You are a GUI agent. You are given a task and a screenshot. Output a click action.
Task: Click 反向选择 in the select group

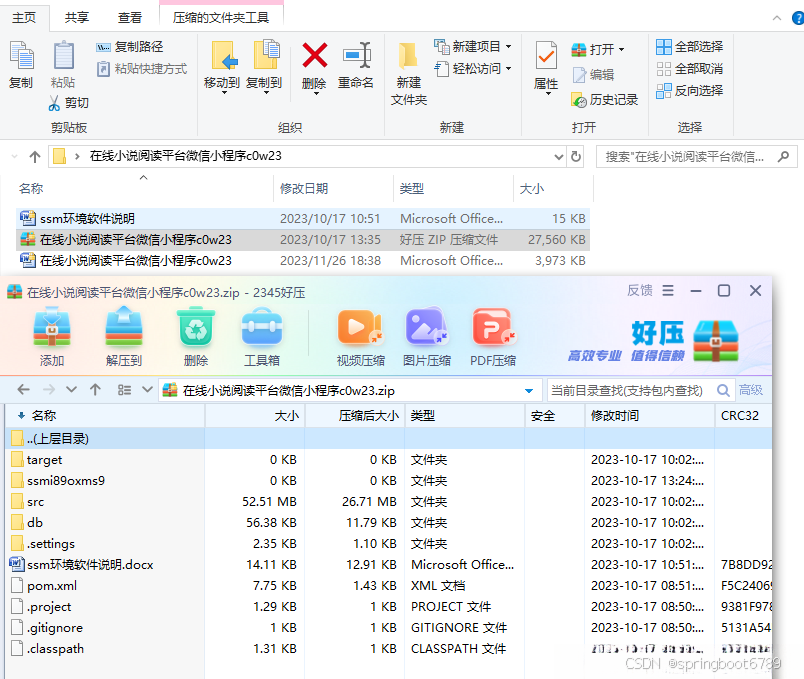[690, 91]
